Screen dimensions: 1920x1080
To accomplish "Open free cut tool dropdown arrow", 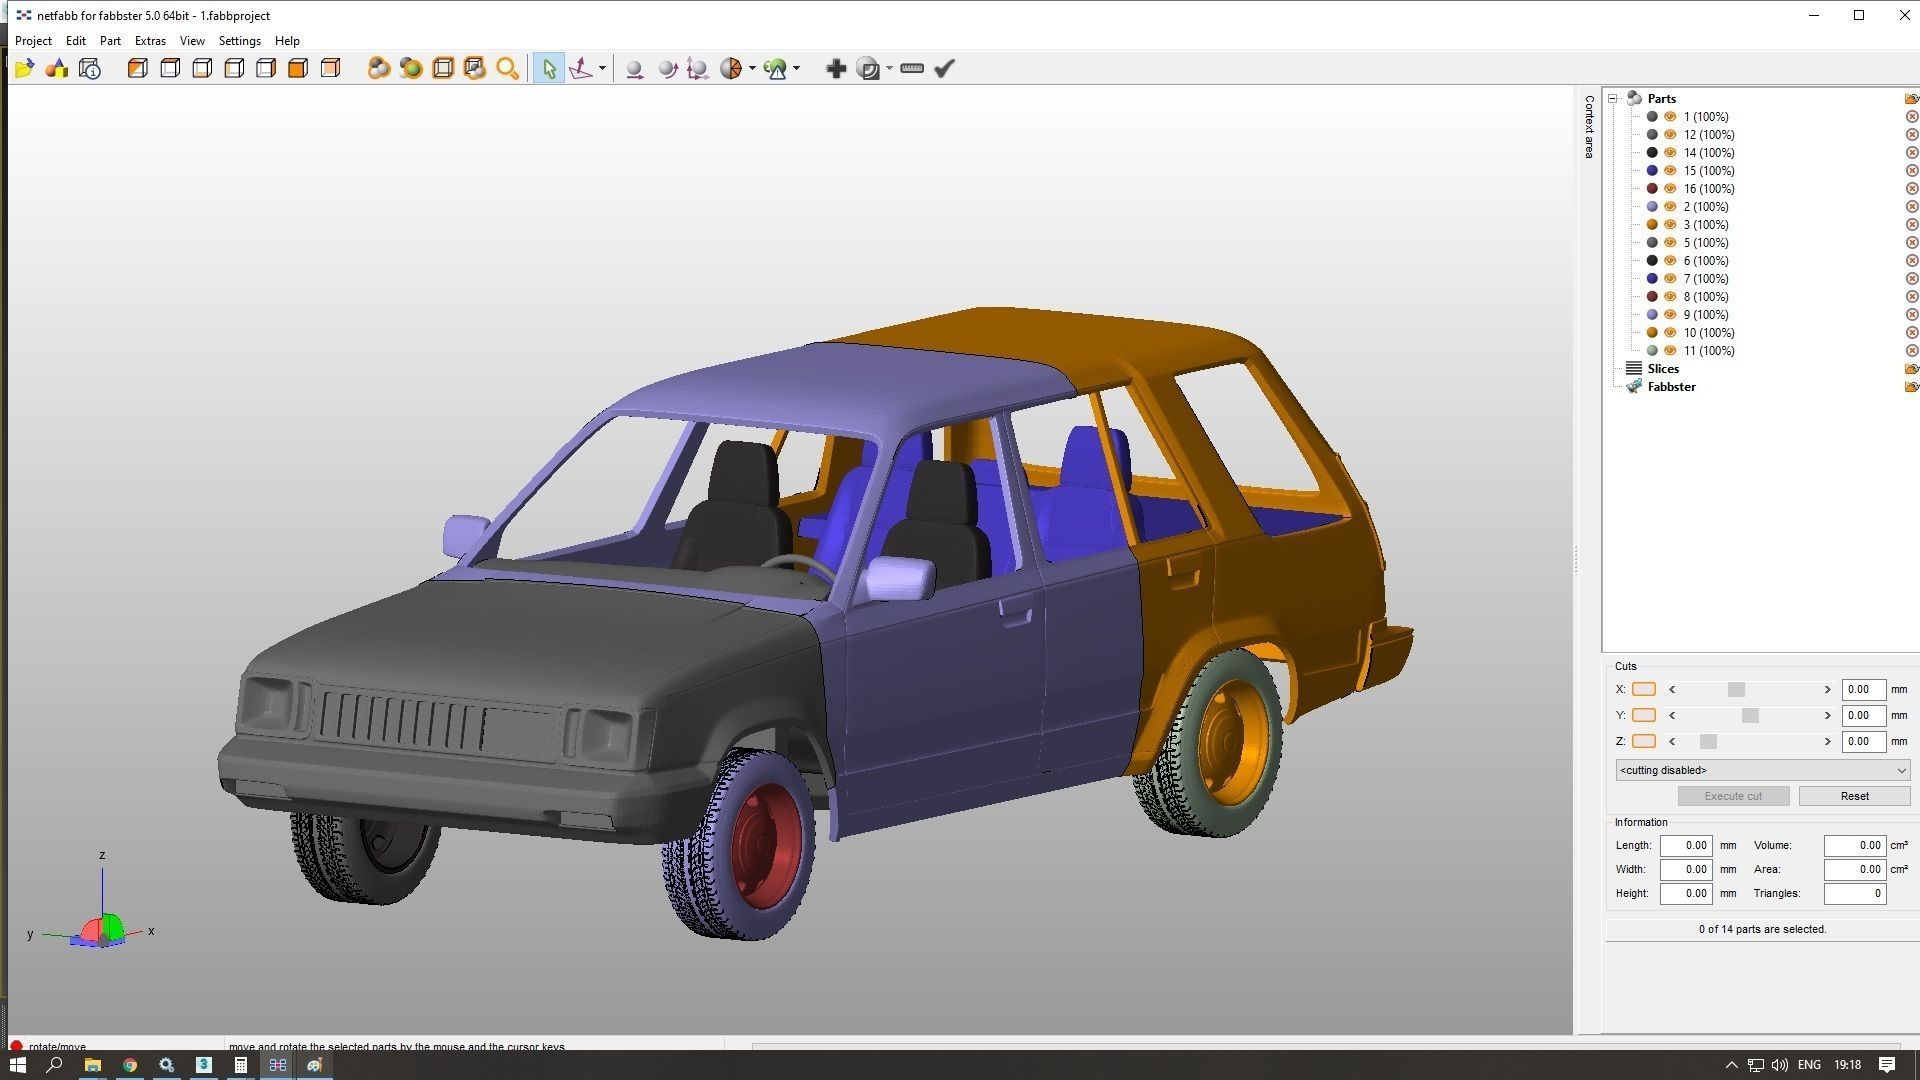I will click(x=752, y=68).
